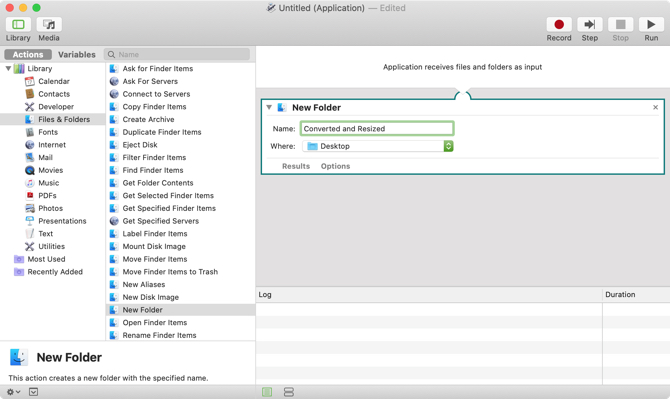Select the Utilities category
Screen dimensions: 670x399
[52, 246]
